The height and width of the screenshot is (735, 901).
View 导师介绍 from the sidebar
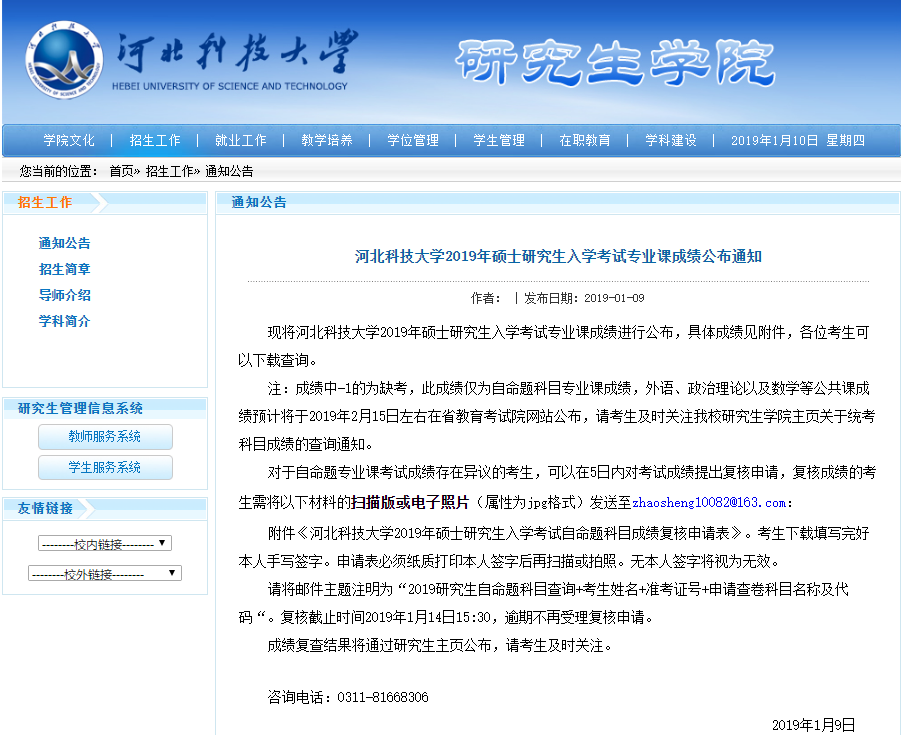65,295
